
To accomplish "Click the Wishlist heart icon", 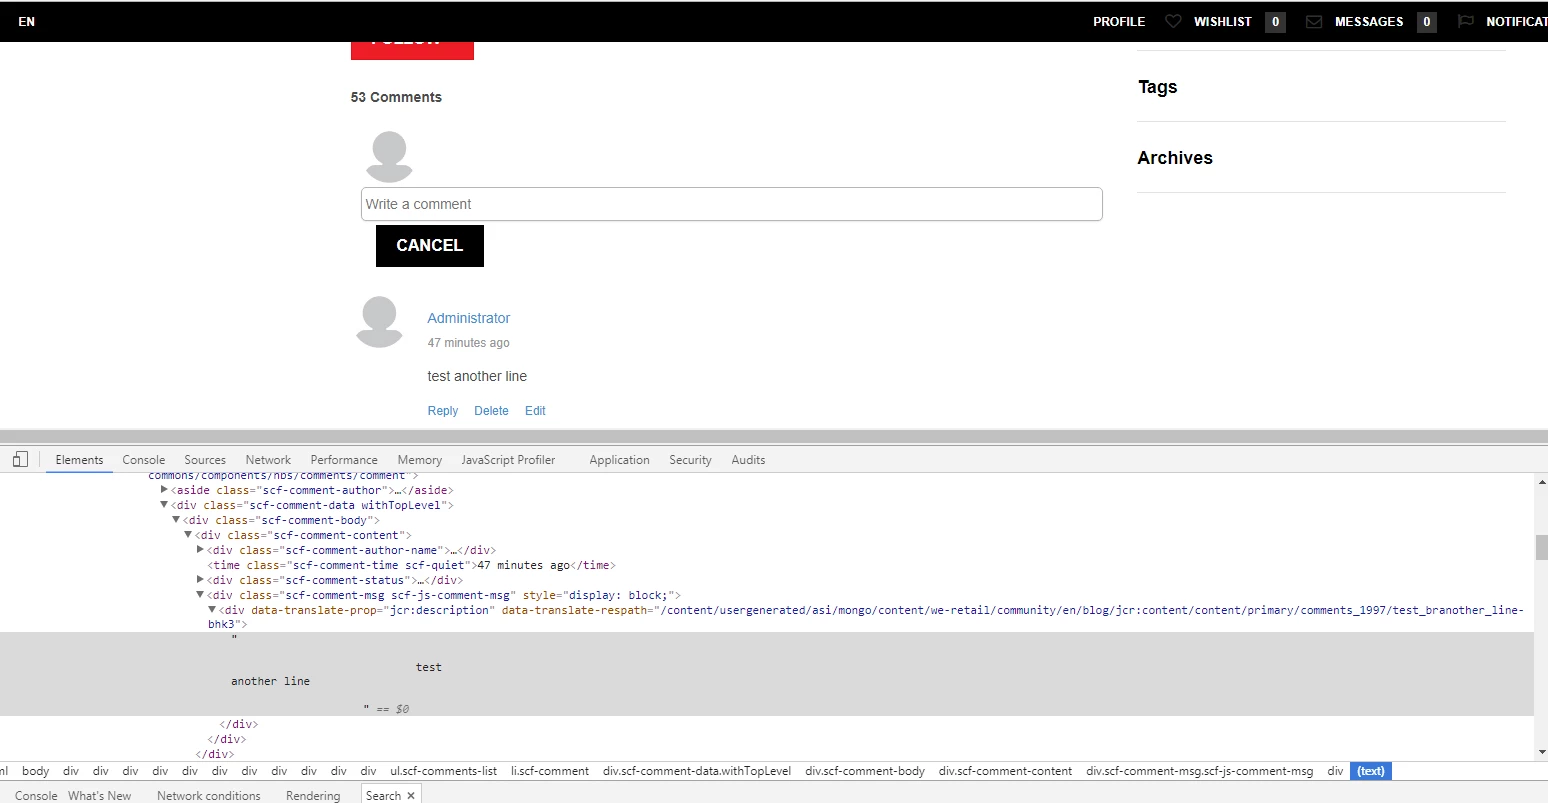I will (1173, 21).
